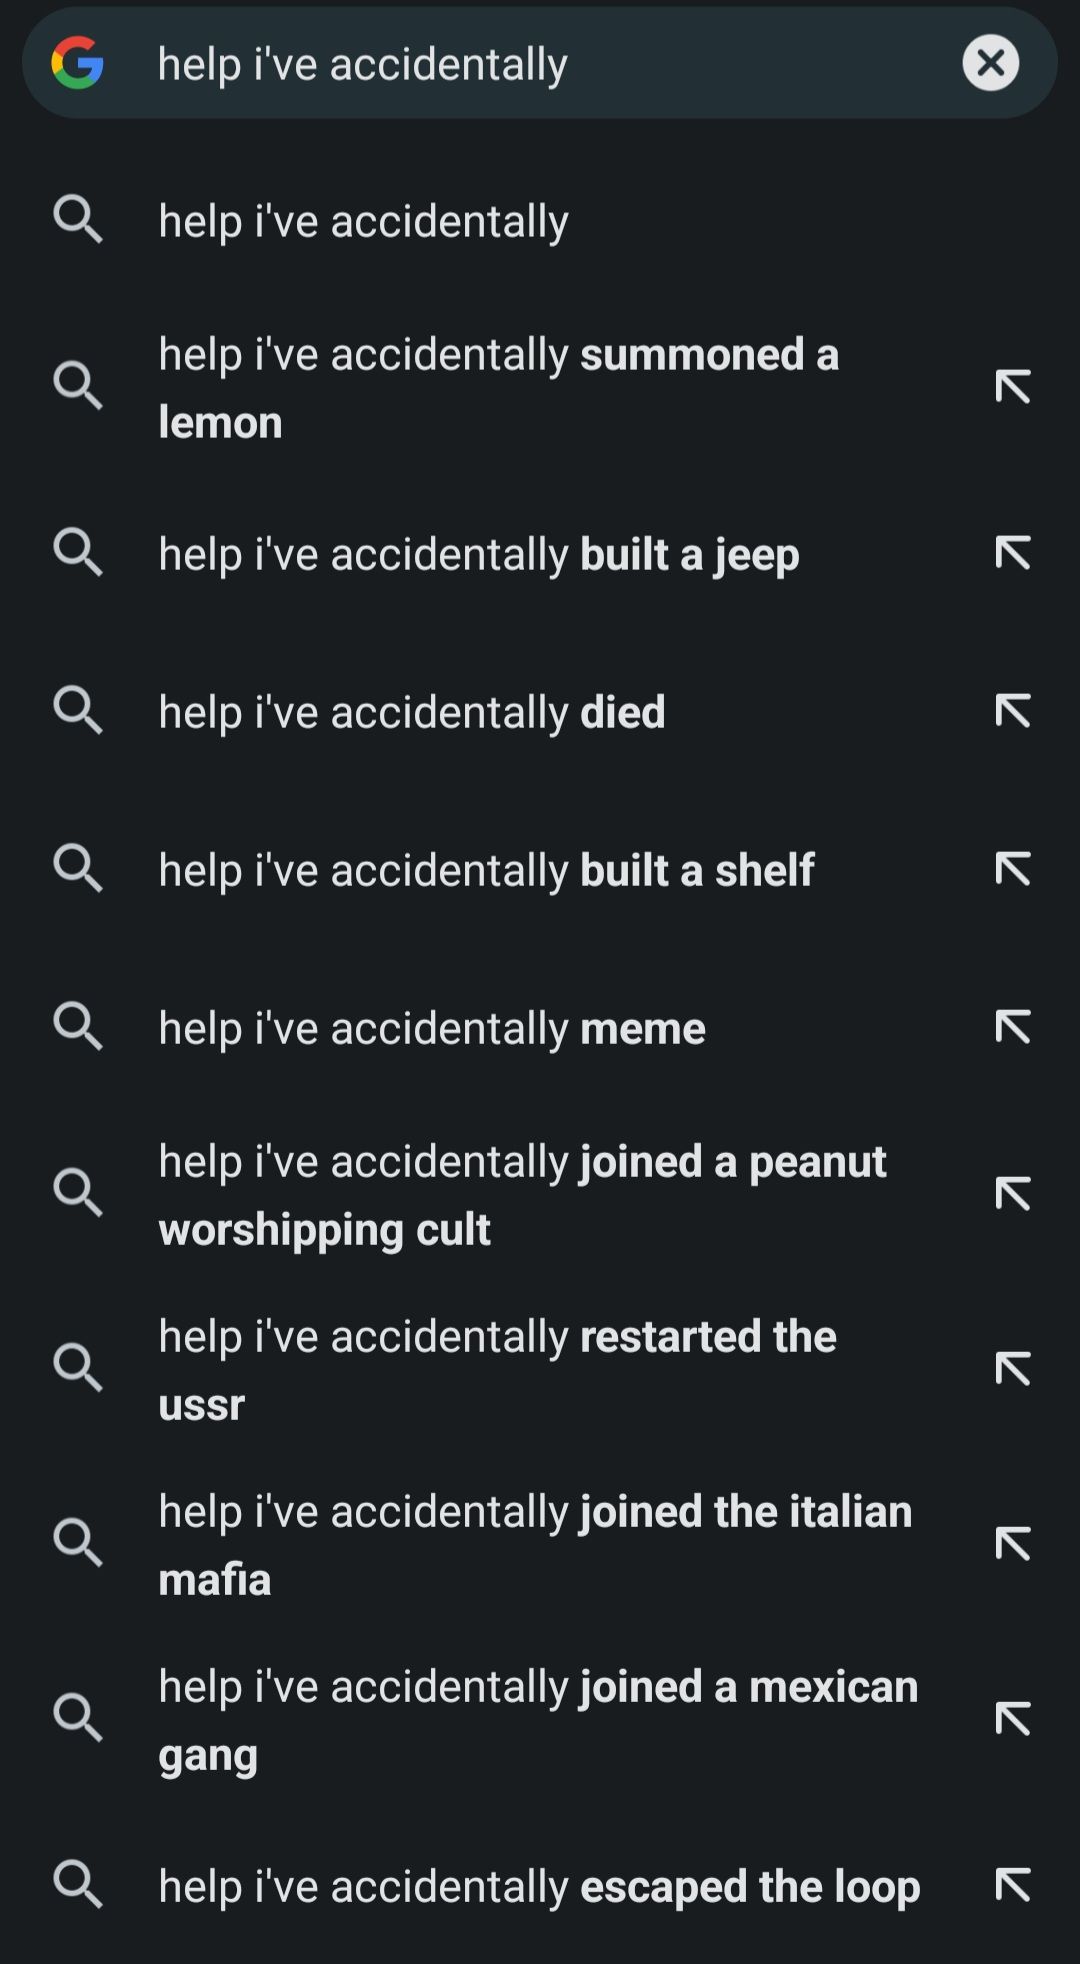Insert 'summoned a lemon' suggestion arrow
Image resolution: width=1080 pixels, height=1964 pixels.
click(1012, 387)
